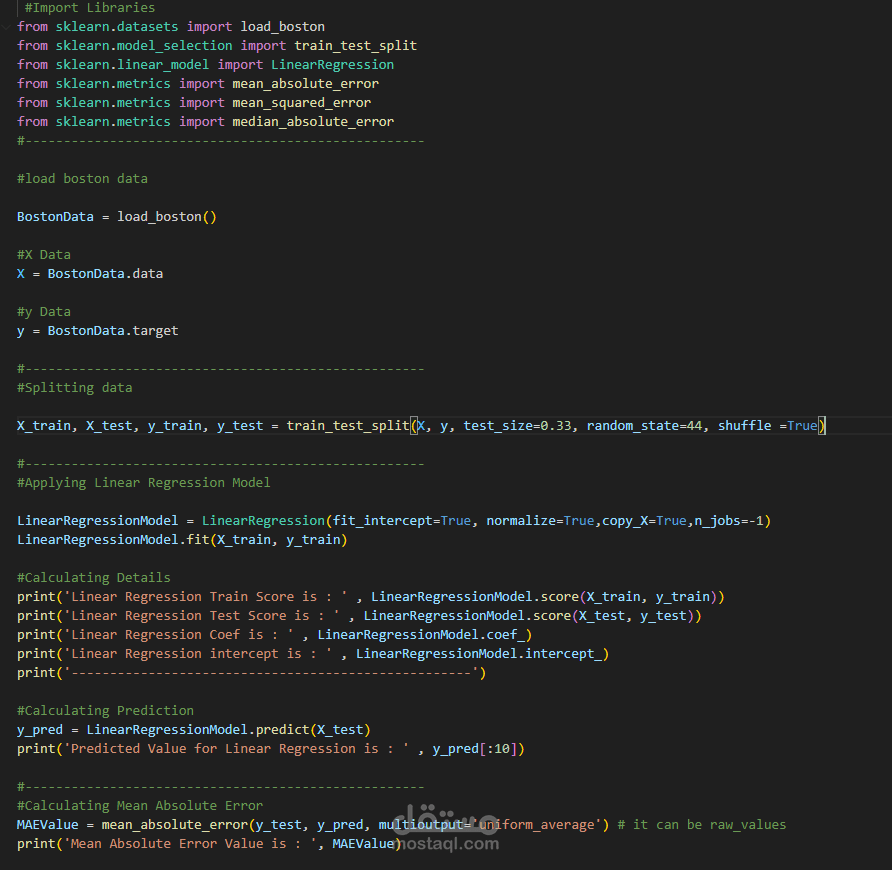Click 'X_train' at the start of split line
Viewport: 892px width, 870px height.
point(44,426)
